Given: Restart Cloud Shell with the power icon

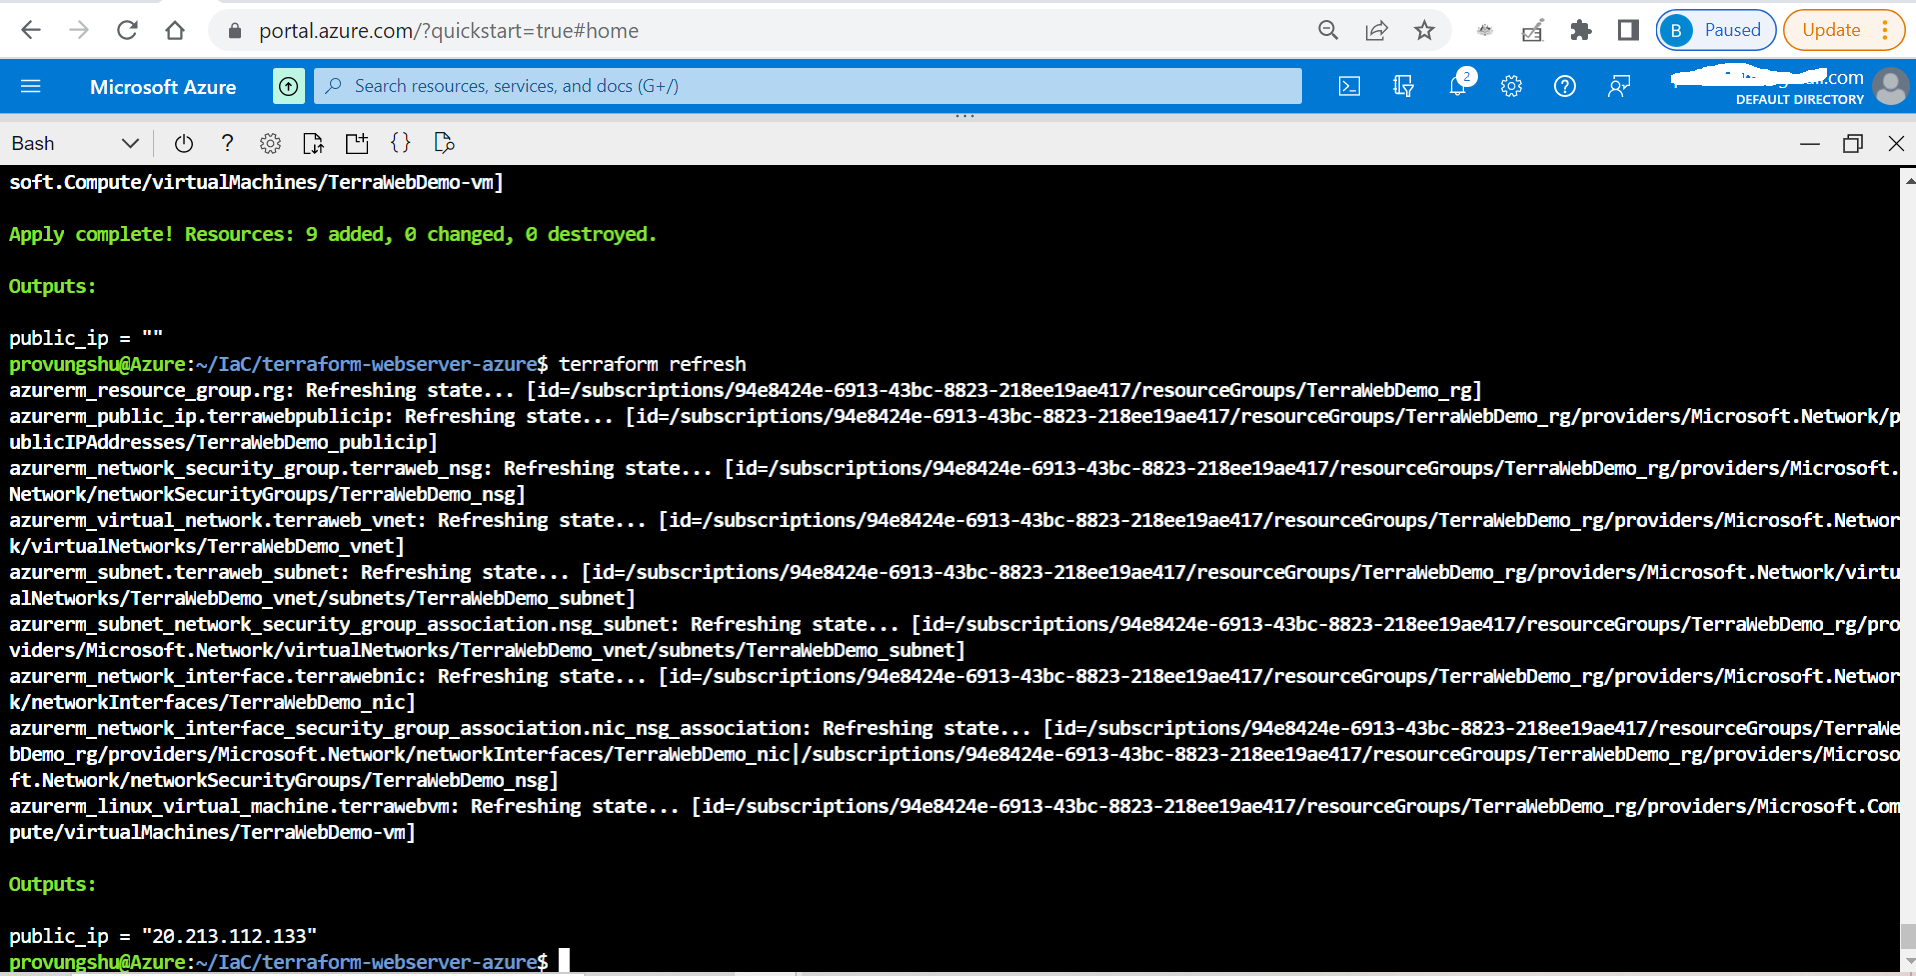Looking at the screenshot, I should (x=183, y=143).
